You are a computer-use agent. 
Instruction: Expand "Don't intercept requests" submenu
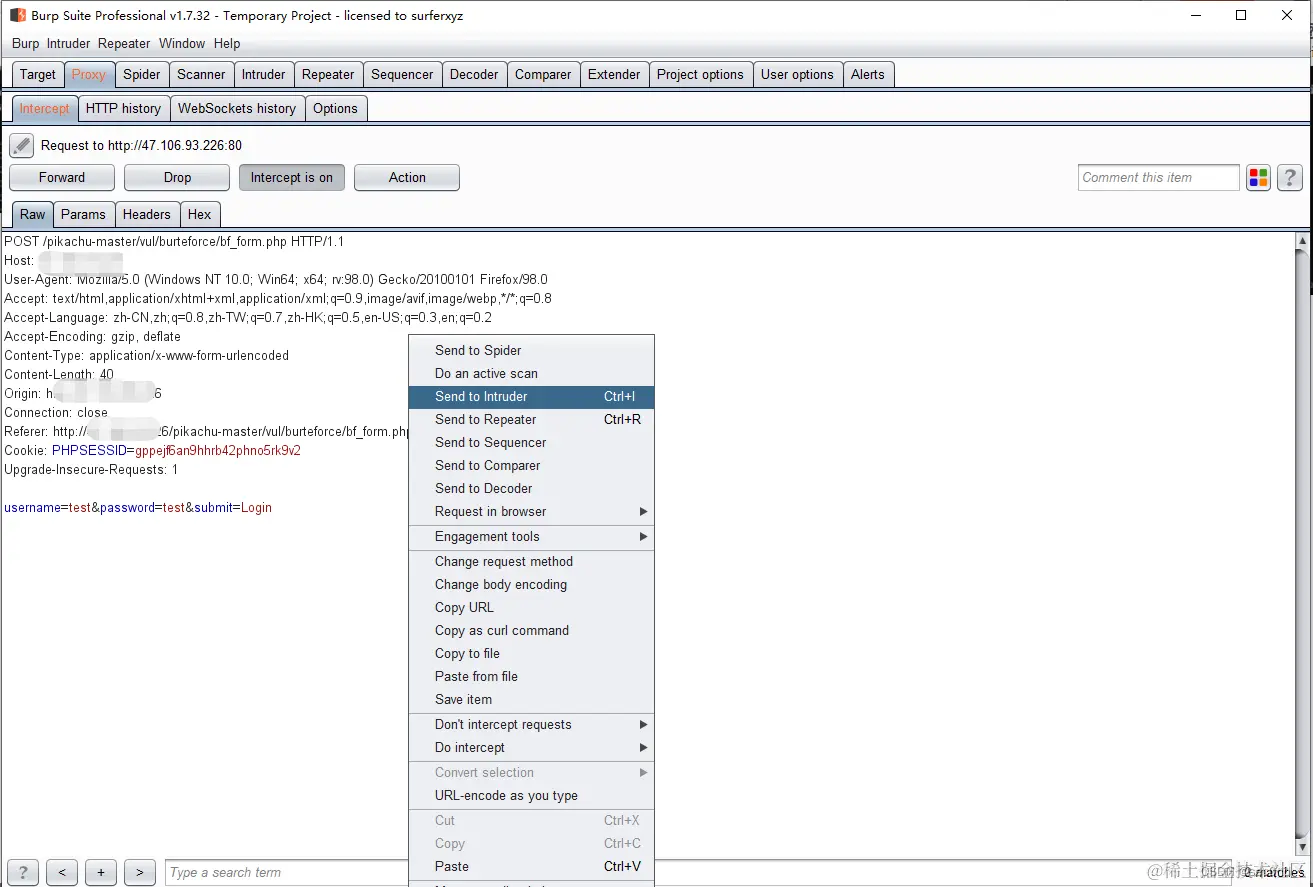click(532, 724)
